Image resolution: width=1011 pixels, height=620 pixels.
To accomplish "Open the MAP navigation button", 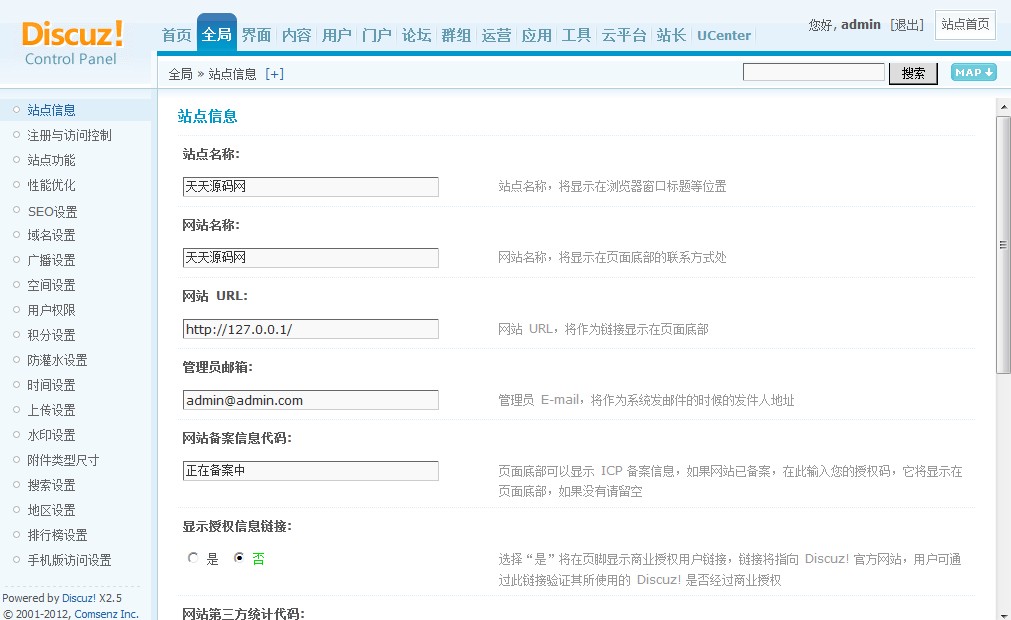I will coord(973,72).
